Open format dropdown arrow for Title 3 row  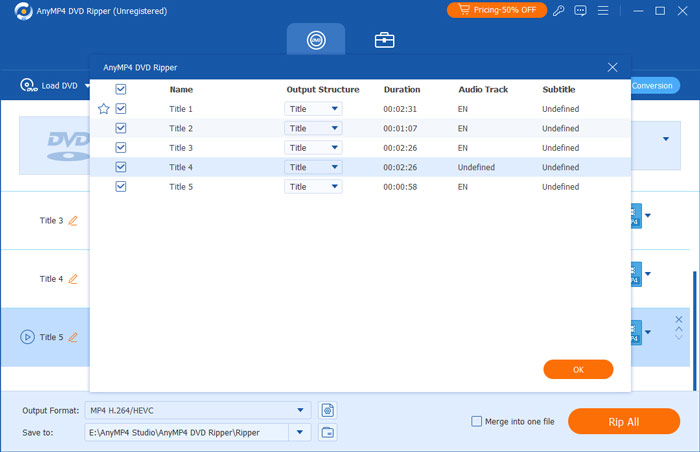648,216
